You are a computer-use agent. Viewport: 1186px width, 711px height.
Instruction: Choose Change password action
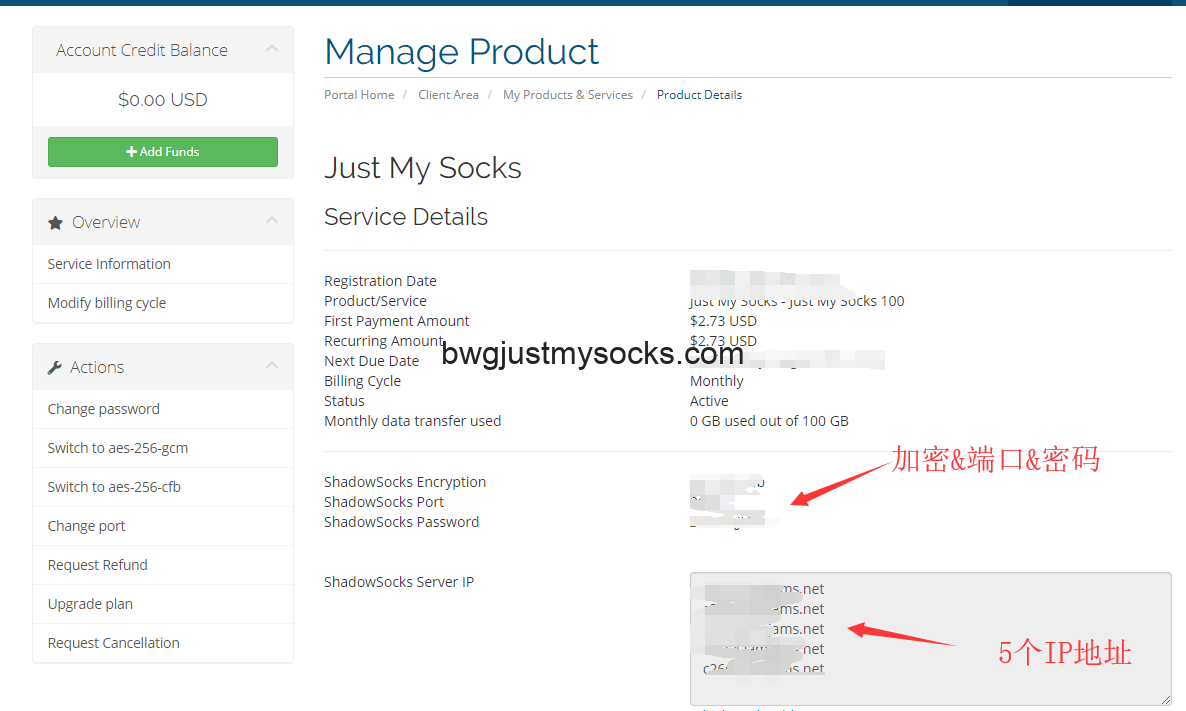(104, 409)
